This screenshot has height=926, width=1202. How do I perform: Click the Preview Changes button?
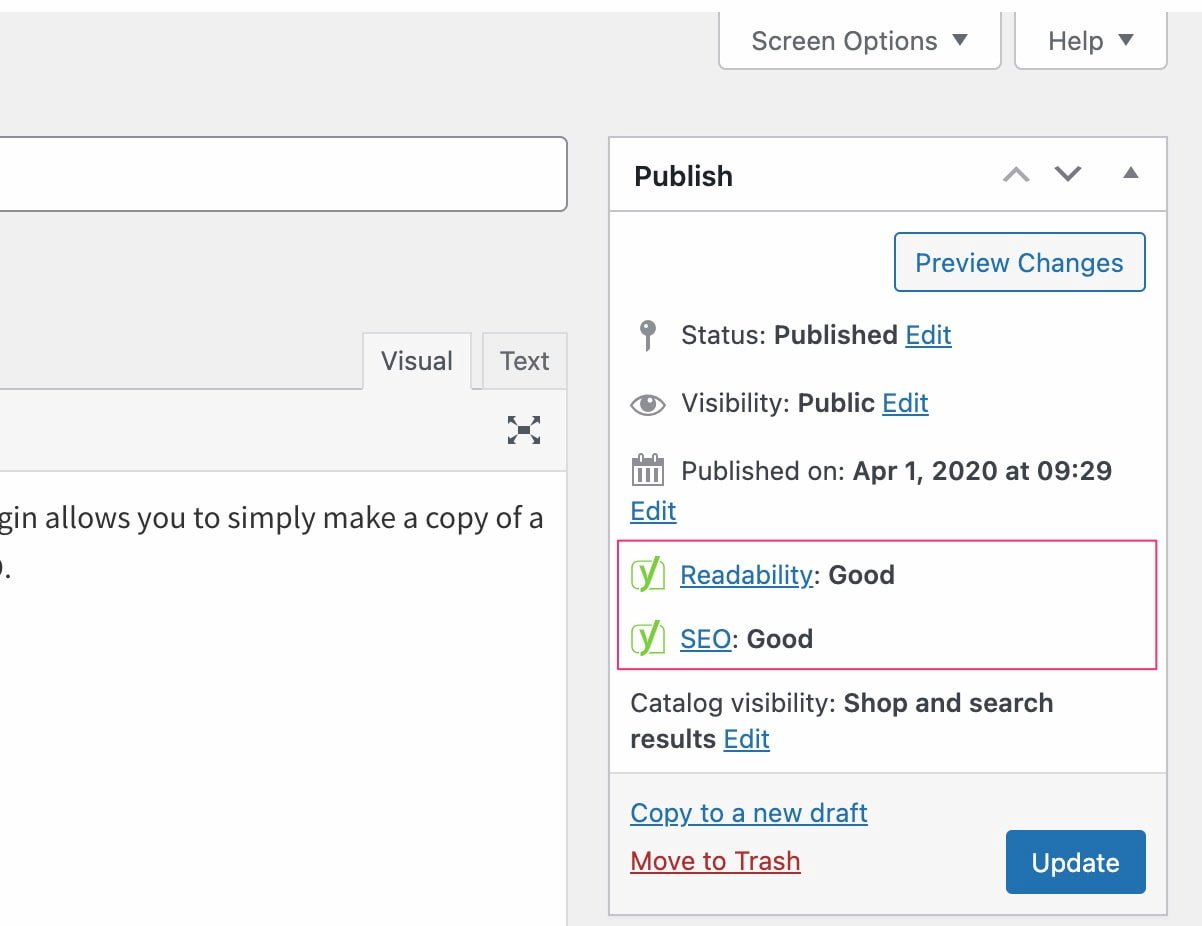tap(1019, 263)
